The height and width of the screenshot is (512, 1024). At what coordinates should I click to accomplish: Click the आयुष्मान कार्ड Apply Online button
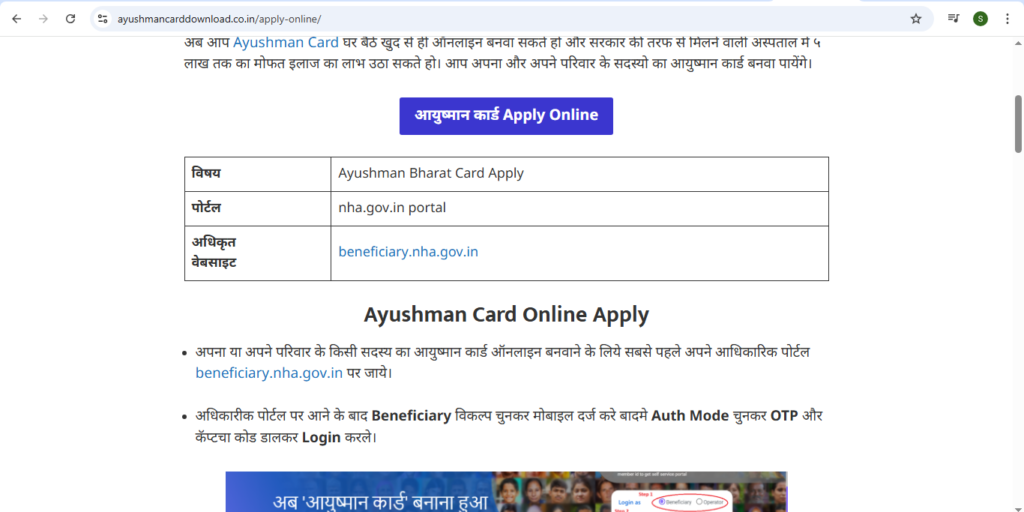click(x=506, y=116)
